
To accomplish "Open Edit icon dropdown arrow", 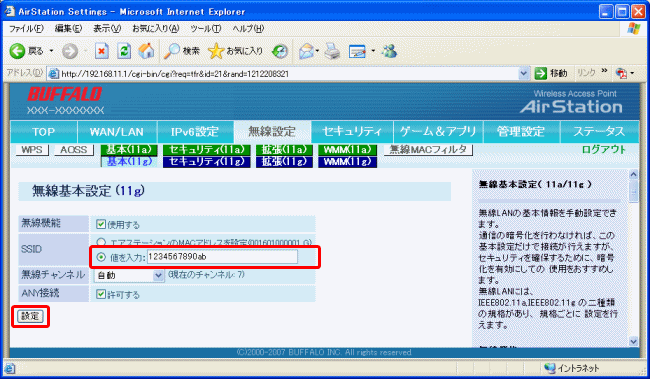I will (373, 51).
